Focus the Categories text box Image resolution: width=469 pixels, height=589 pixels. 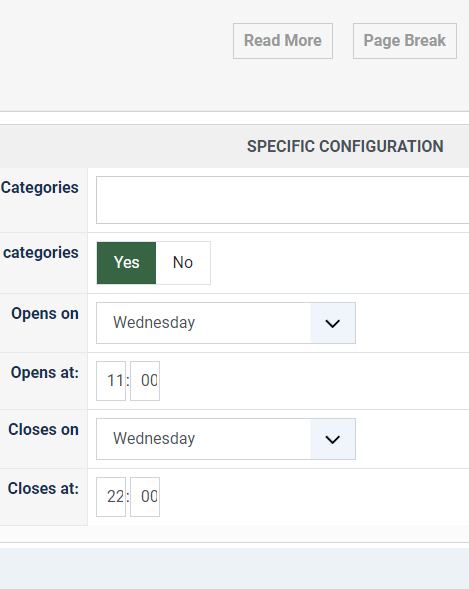pos(282,200)
